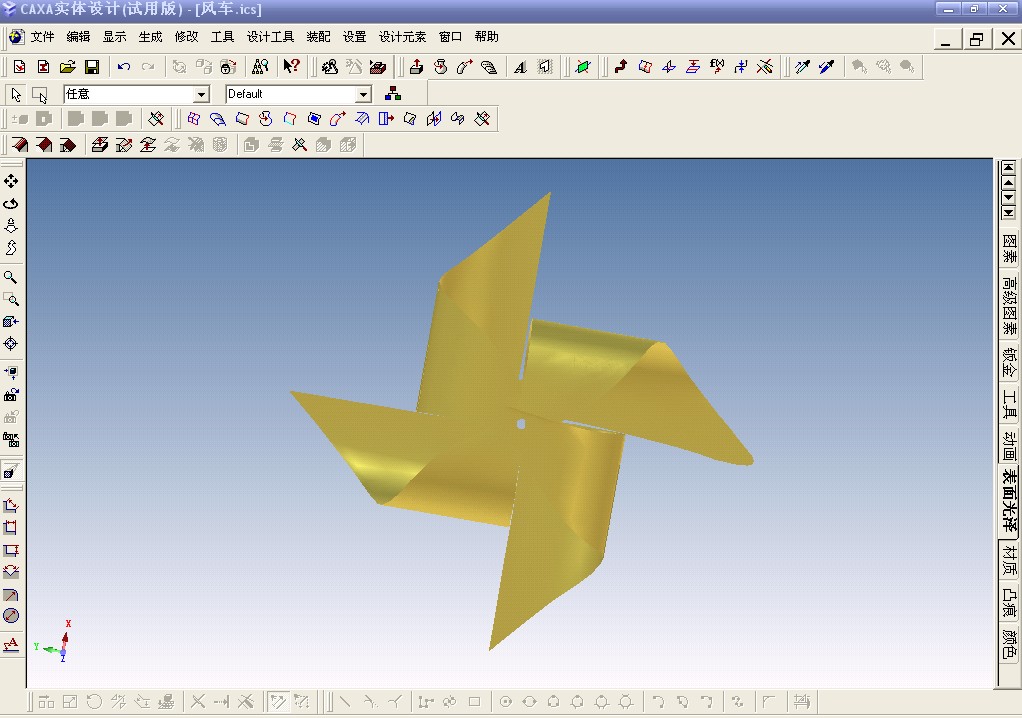1022x718 pixels.
Task: Click the fit target crosshair view icon
Action: [x=11, y=344]
